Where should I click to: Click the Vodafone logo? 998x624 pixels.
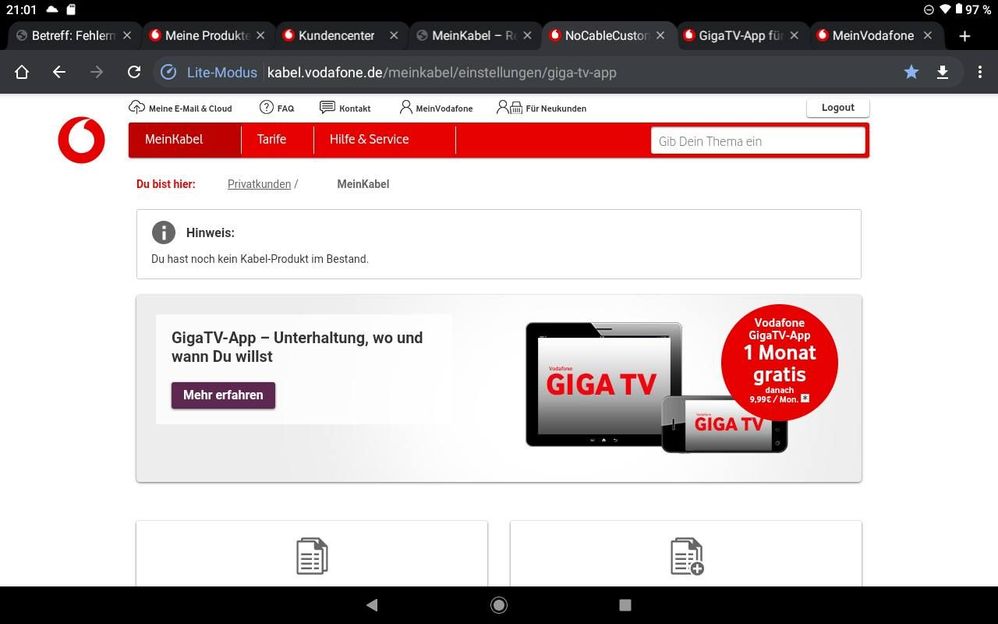81,140
